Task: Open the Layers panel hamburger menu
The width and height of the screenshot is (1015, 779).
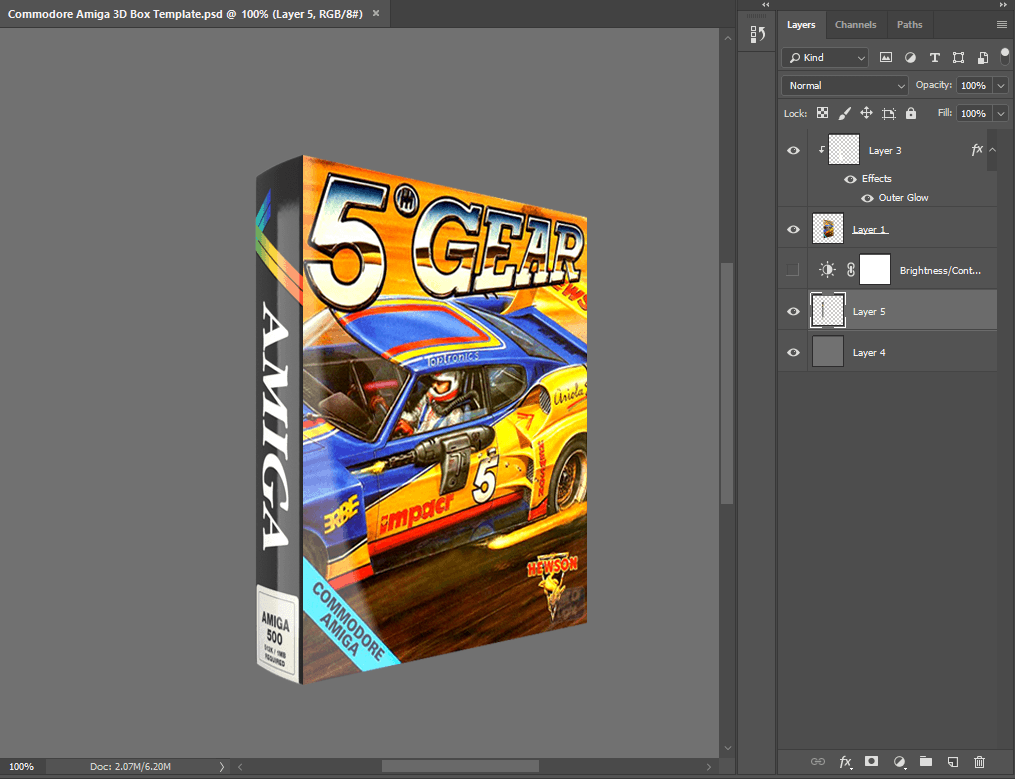Action: (x=1002, y=24)
